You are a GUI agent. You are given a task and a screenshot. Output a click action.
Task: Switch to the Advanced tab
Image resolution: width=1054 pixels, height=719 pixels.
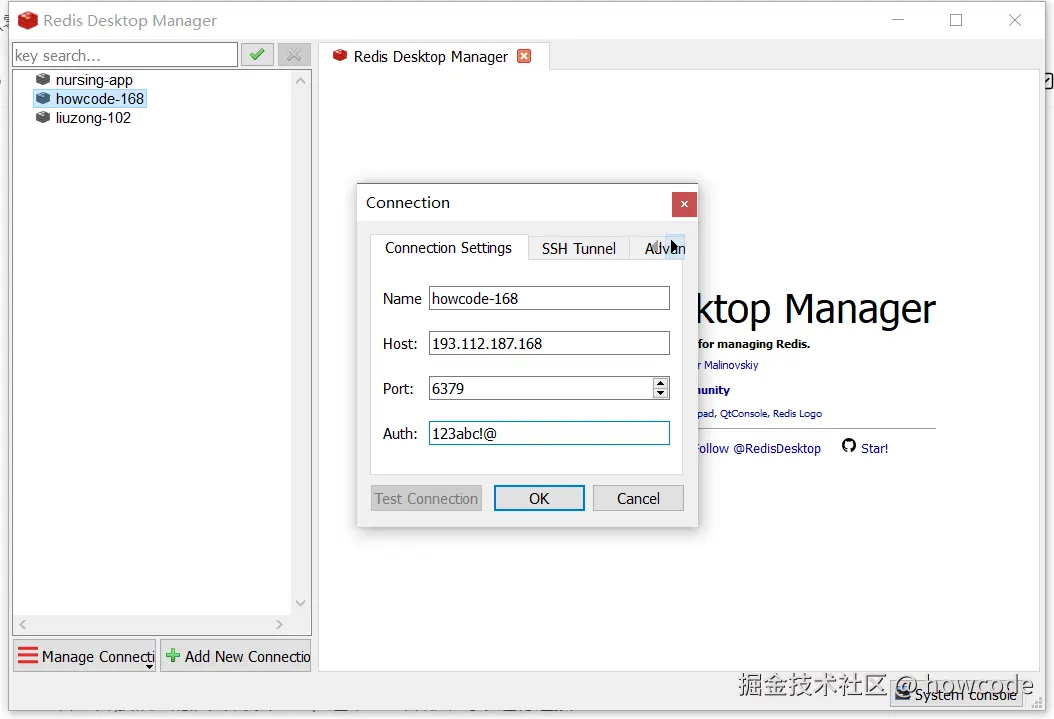coord(648,249)
